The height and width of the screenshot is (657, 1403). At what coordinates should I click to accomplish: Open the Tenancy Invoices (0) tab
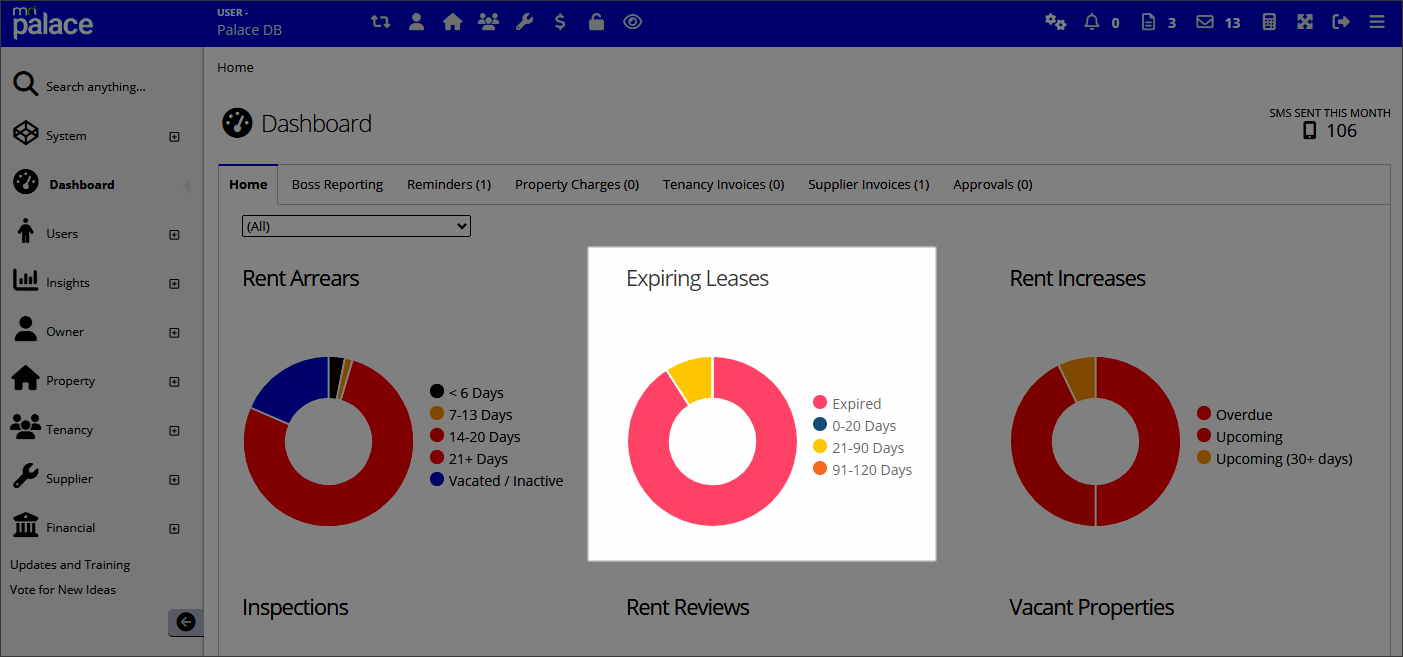[x=723, y=184]
